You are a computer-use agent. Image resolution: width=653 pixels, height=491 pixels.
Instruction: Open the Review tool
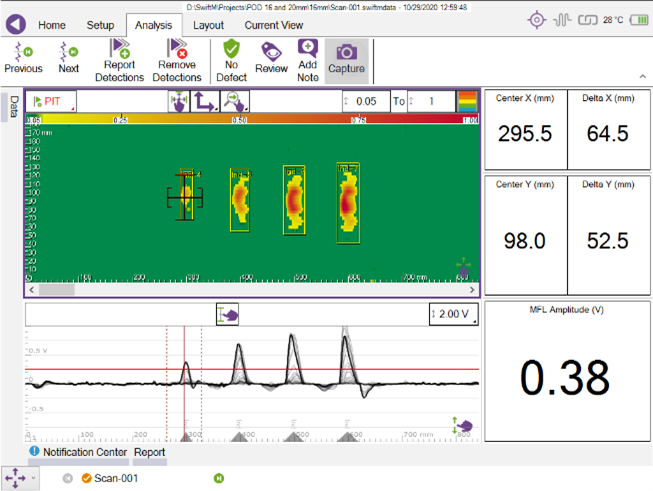pyautogui.click(x=271, y=58)
